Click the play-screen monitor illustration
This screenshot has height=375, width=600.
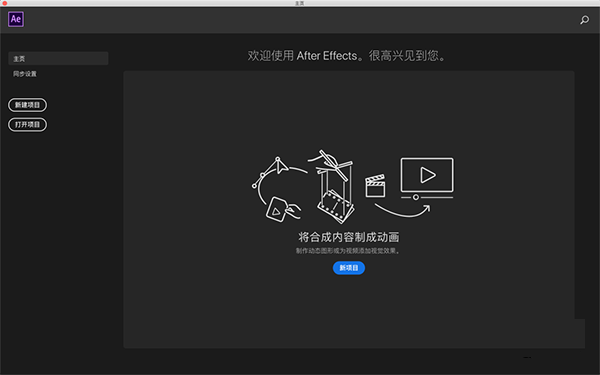click(427, 178)
